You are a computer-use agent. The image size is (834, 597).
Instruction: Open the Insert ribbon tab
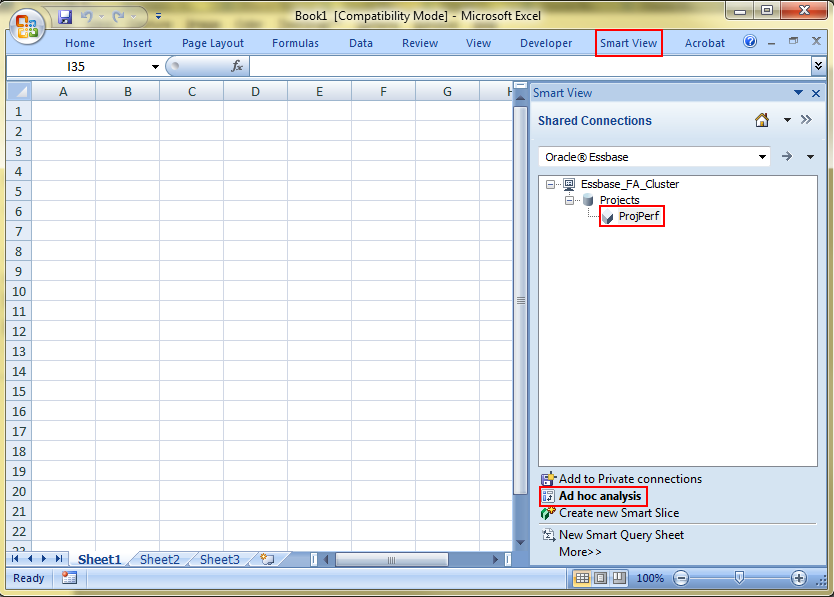137,43
